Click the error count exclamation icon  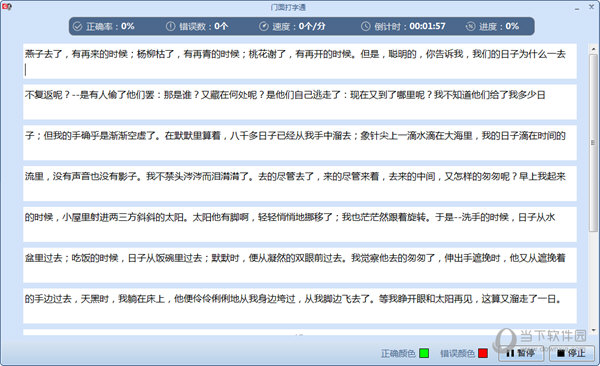point(170,26)
